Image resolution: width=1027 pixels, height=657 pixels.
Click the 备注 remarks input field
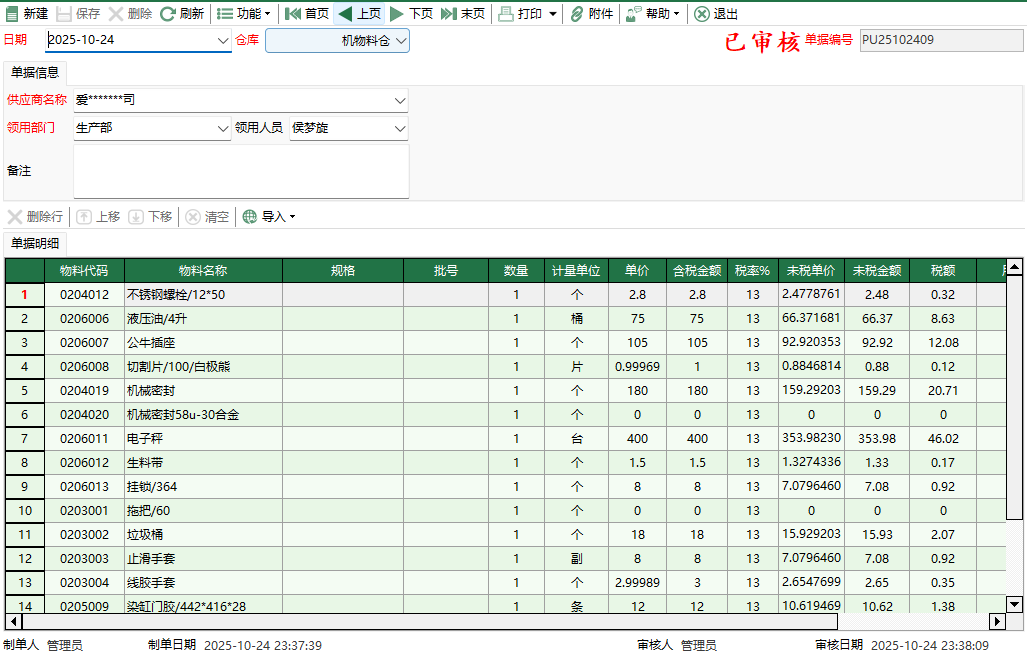240,168
